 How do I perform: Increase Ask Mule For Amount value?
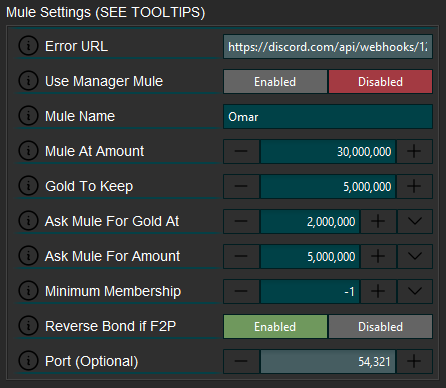(x=378, y=256)
